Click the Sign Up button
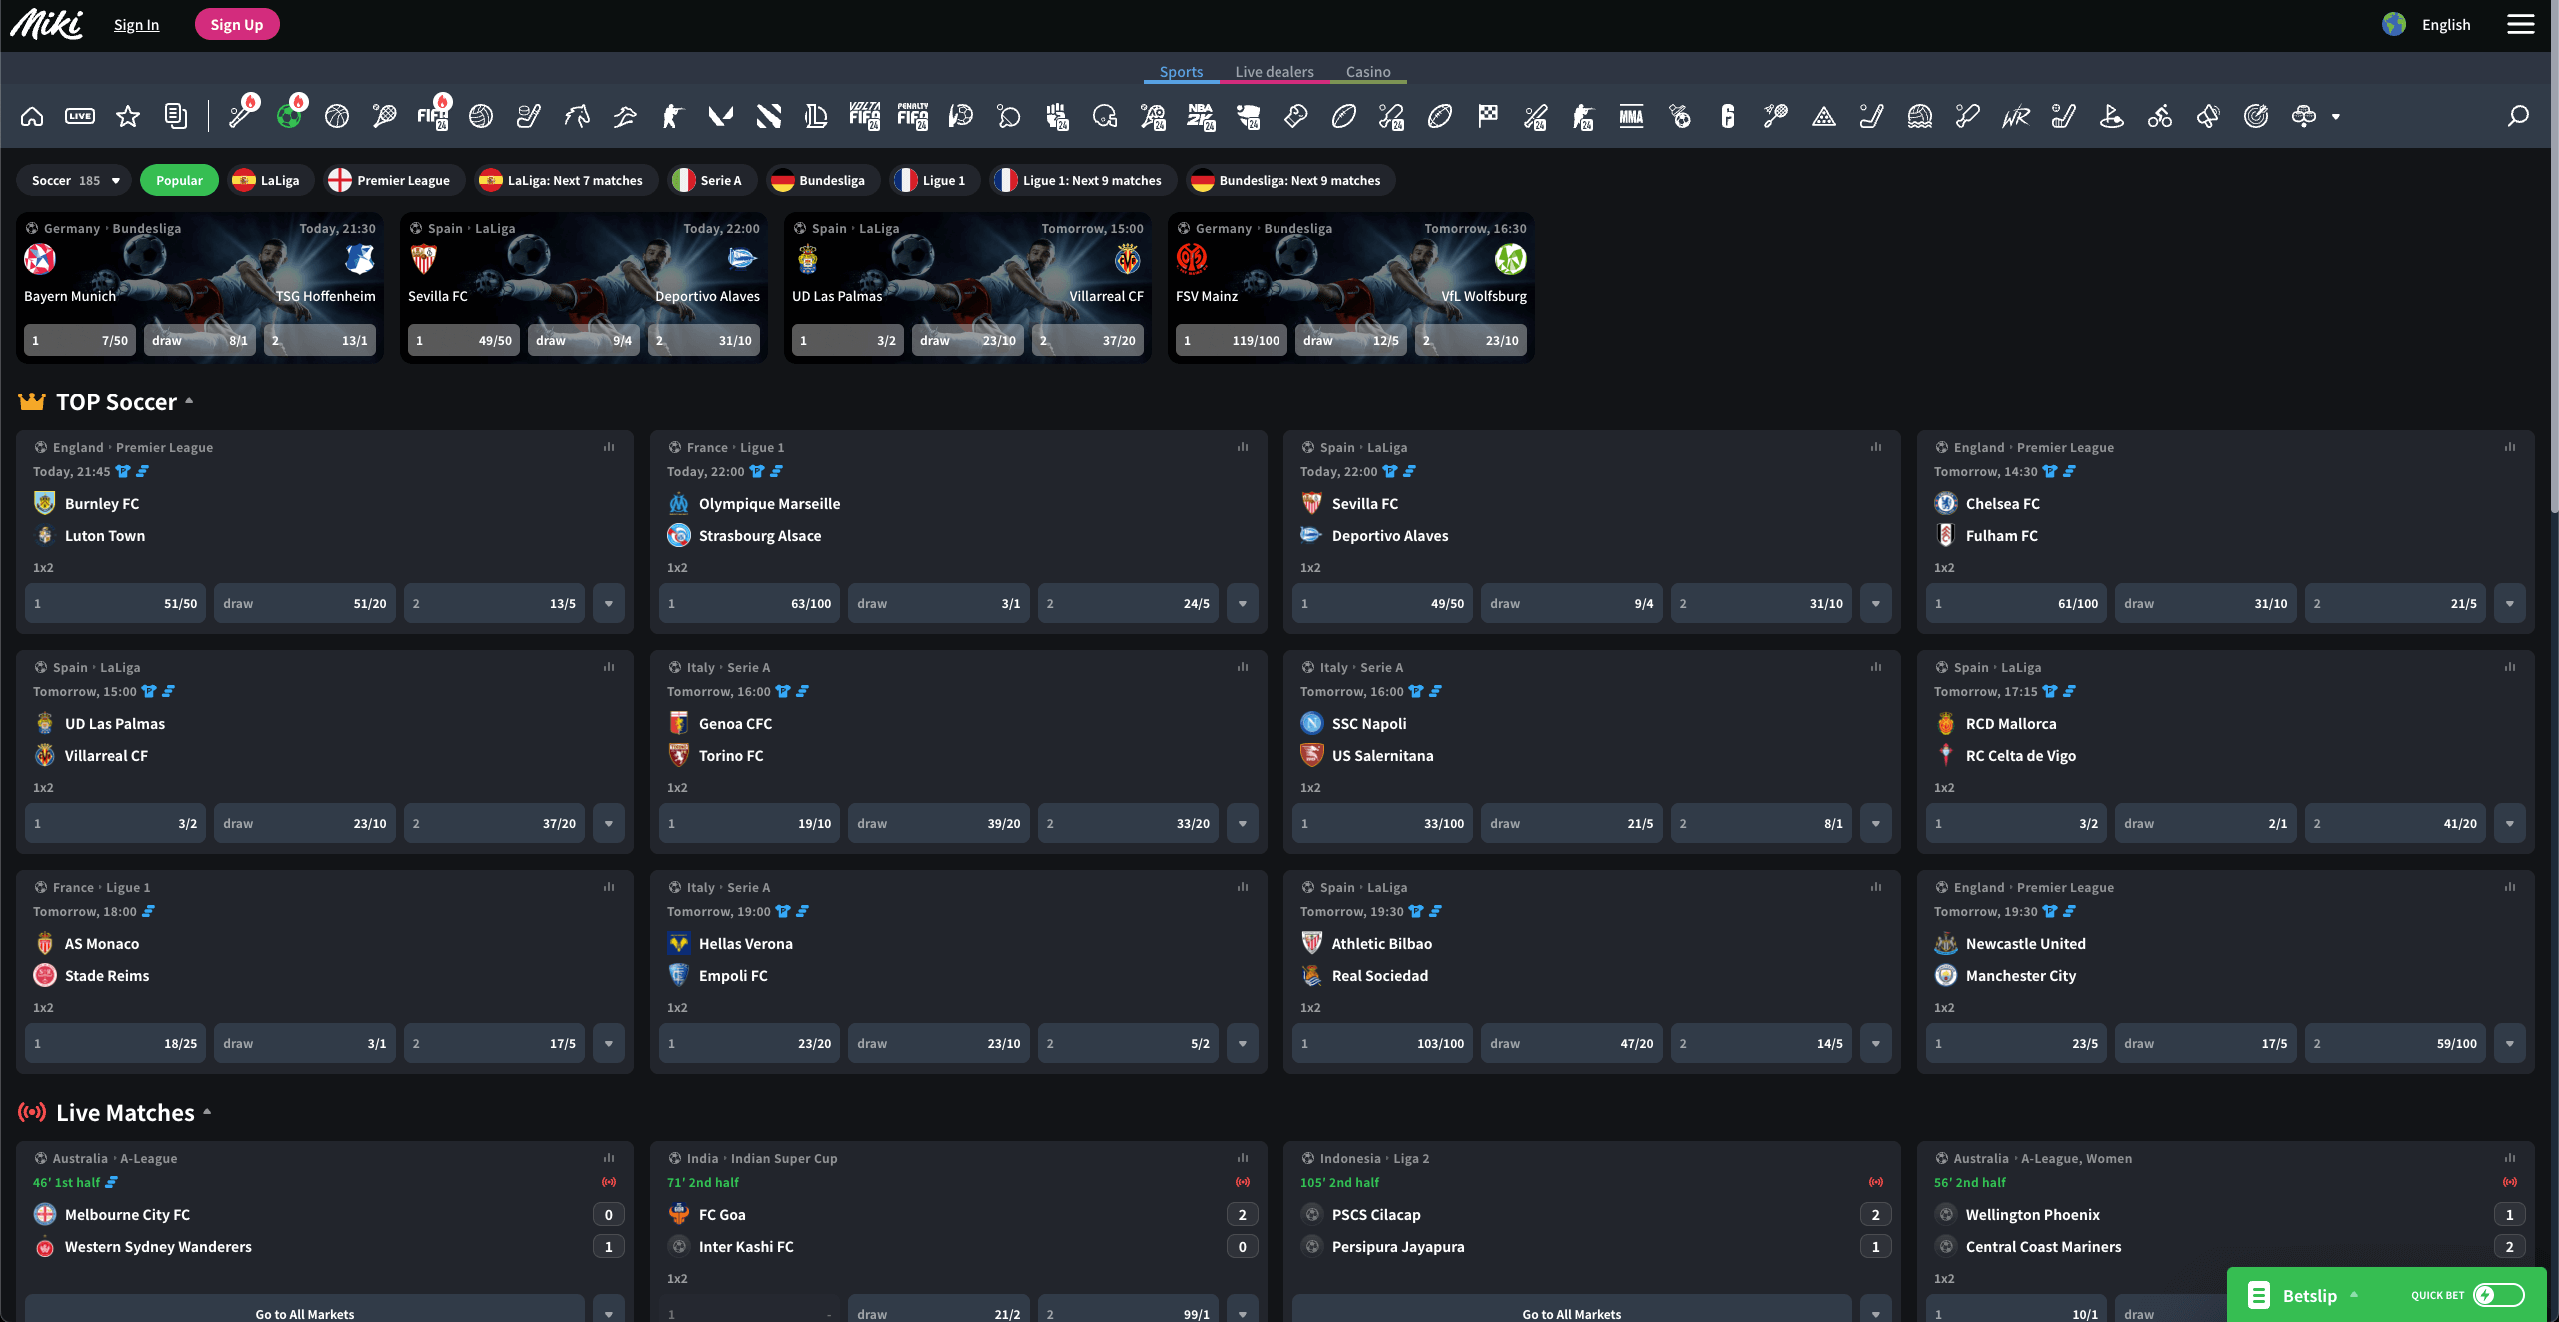 [237, 25]
